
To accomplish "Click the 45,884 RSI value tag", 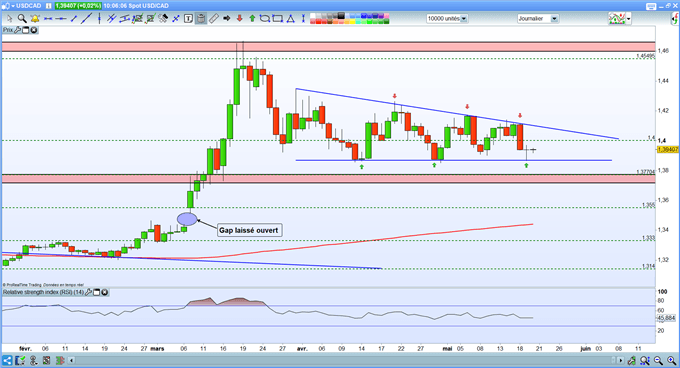I will [x=667, y=318].
